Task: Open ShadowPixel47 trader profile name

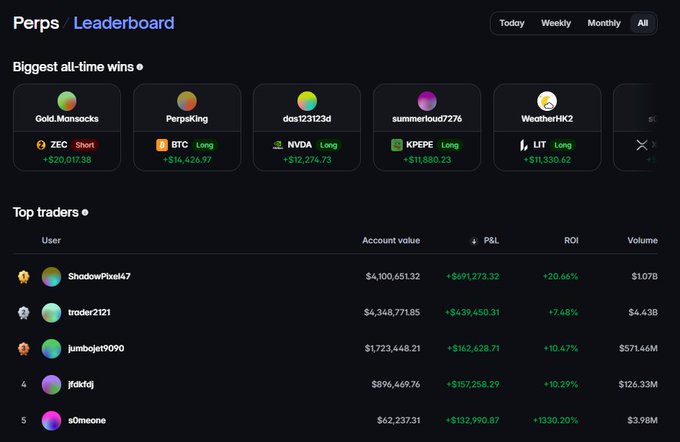Action: click(99, 276)
